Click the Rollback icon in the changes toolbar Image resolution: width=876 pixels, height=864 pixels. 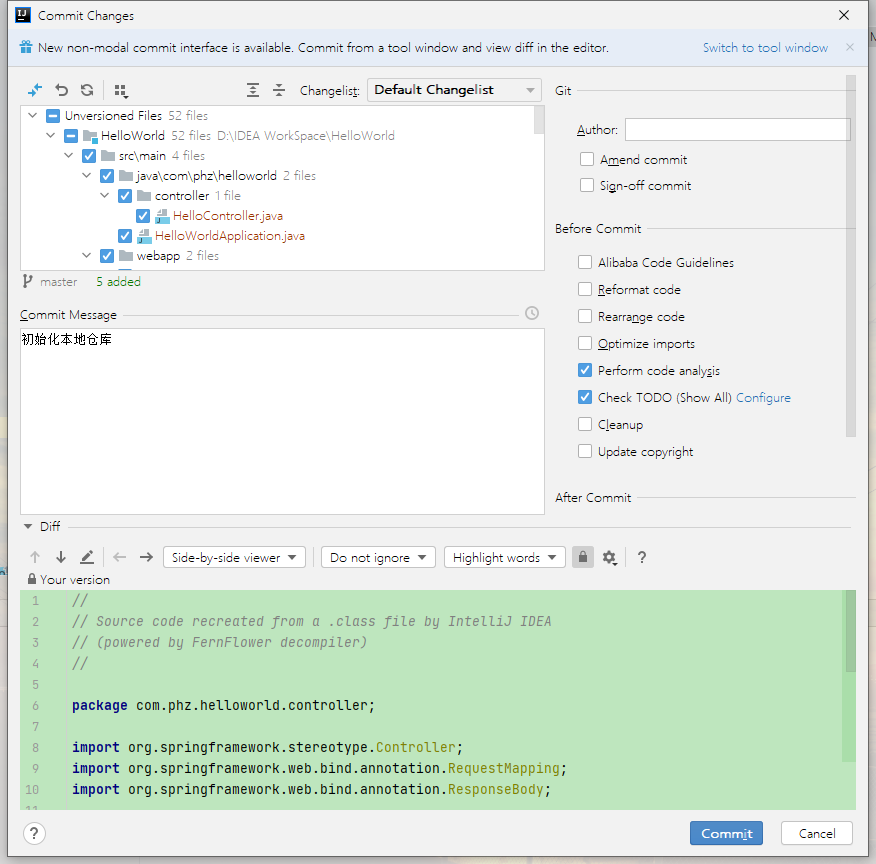(x=61, y=90)
